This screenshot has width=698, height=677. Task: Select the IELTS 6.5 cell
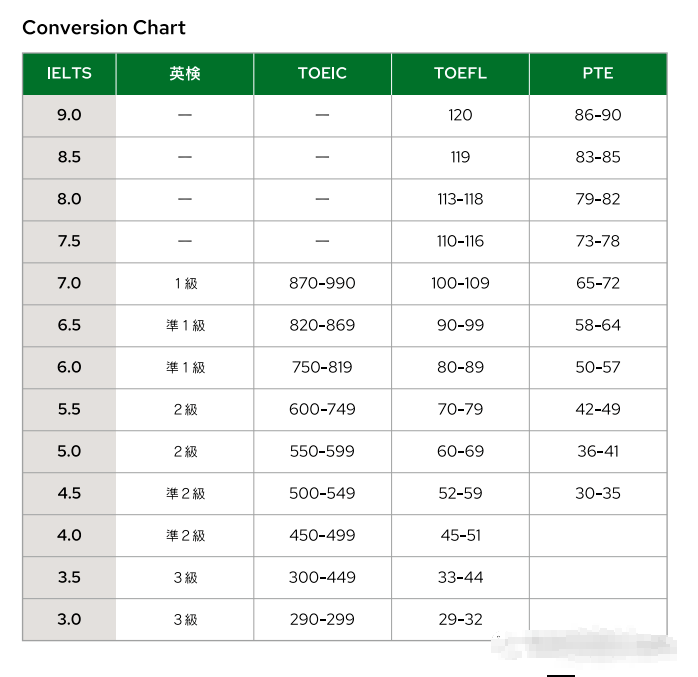69,325
